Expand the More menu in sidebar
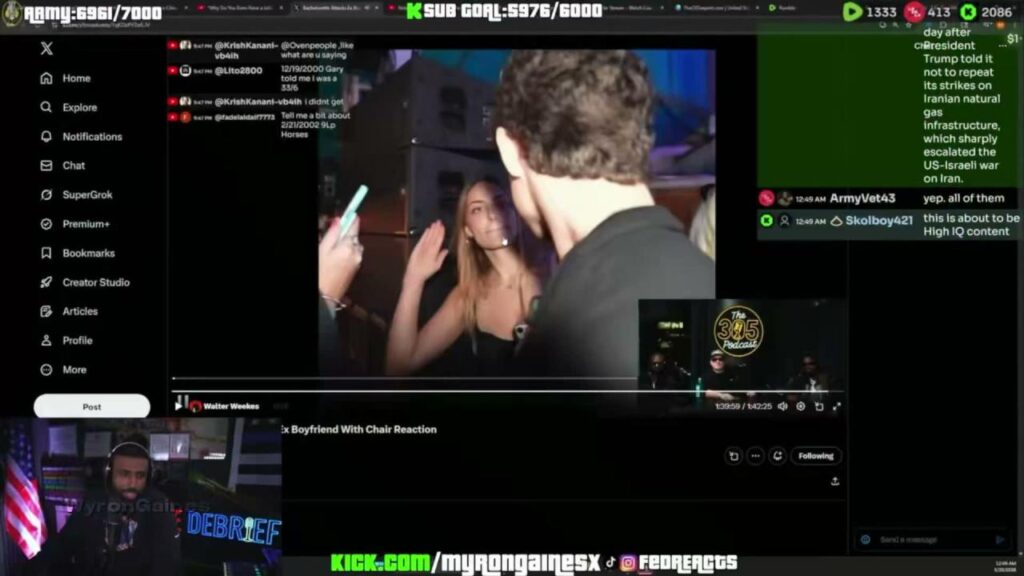This screenshot has height=576, width=1024. 73,369
